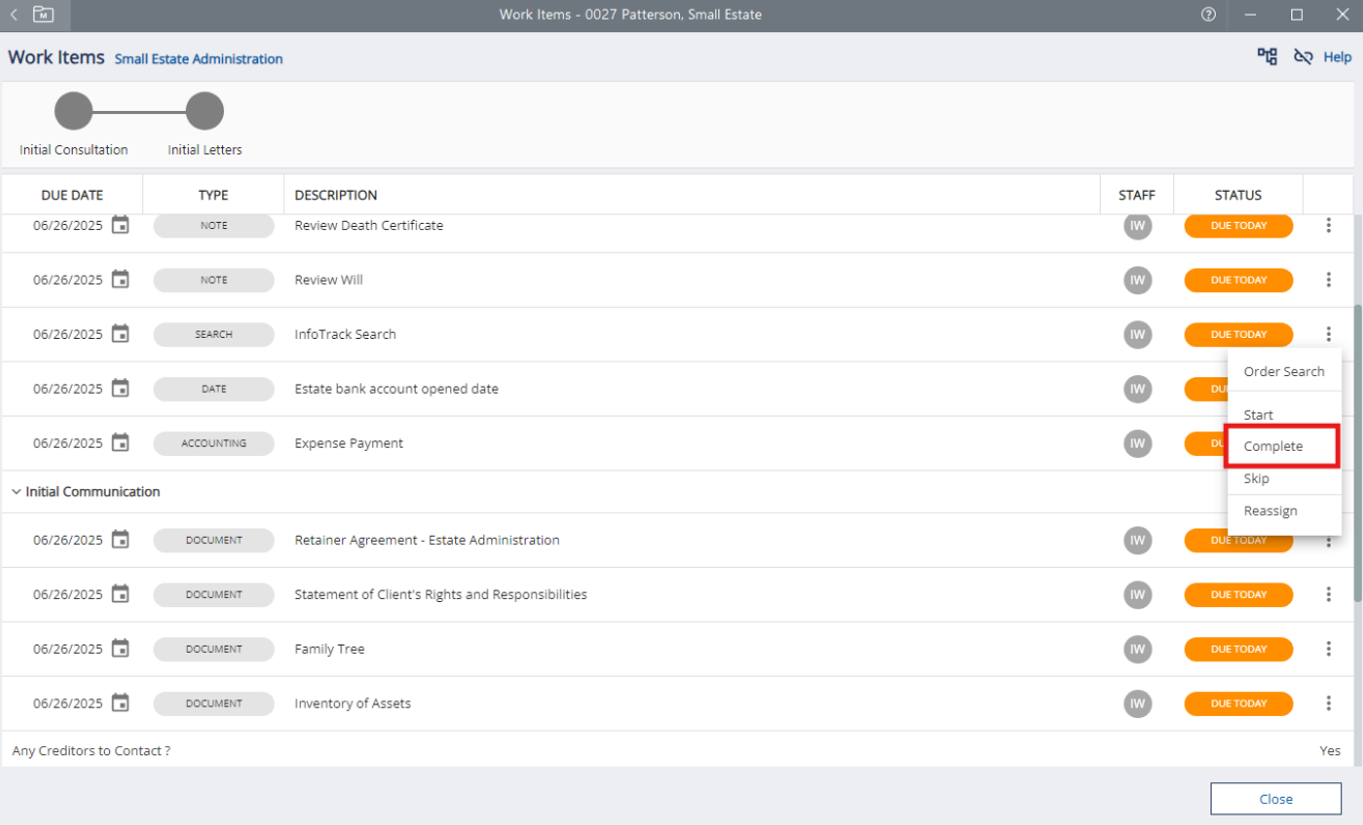The image size is (1363, 825).
Task: Click the vertical scrollbar of work items list
Action: (x=1356, y=450)
